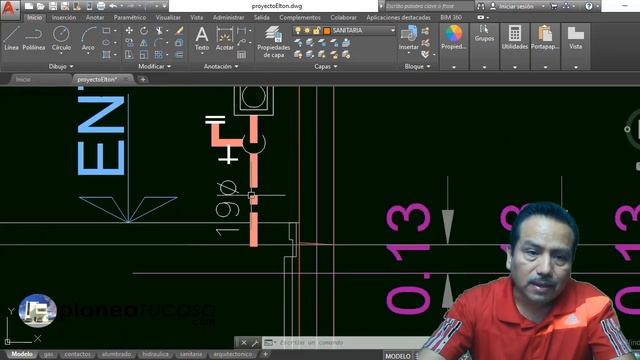Image resolution: width=640 pixels, height=360 pixels.
Task: Open the Círculo options dropdown arrow
Action: pyautogui.click(x=61, y=53)
